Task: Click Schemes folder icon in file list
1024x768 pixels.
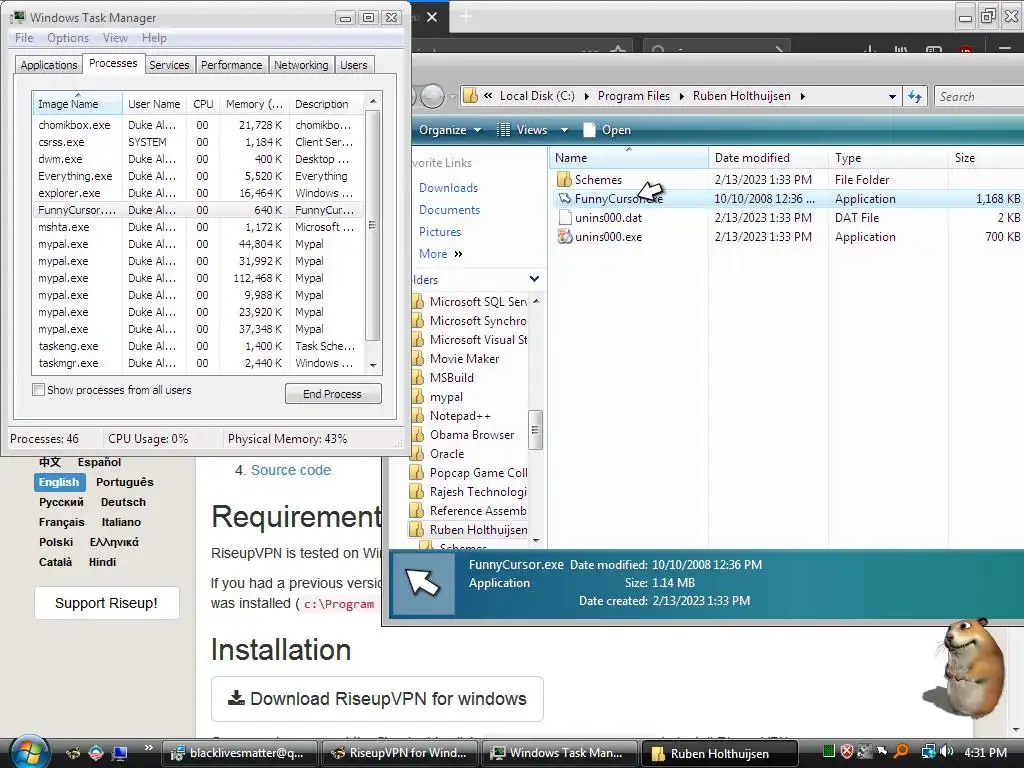Action: [564, 179]
